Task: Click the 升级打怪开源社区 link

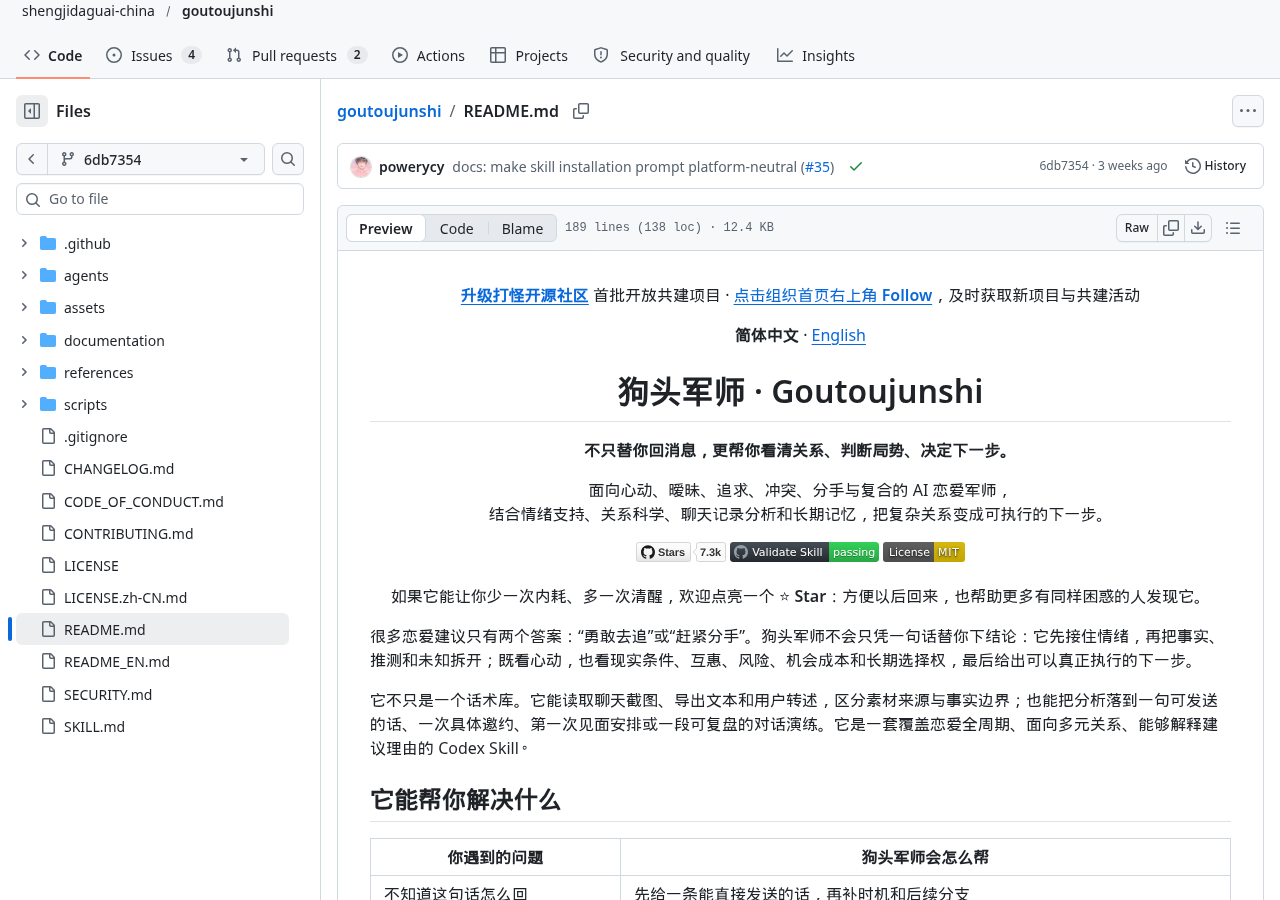Action: click(525, 295)
